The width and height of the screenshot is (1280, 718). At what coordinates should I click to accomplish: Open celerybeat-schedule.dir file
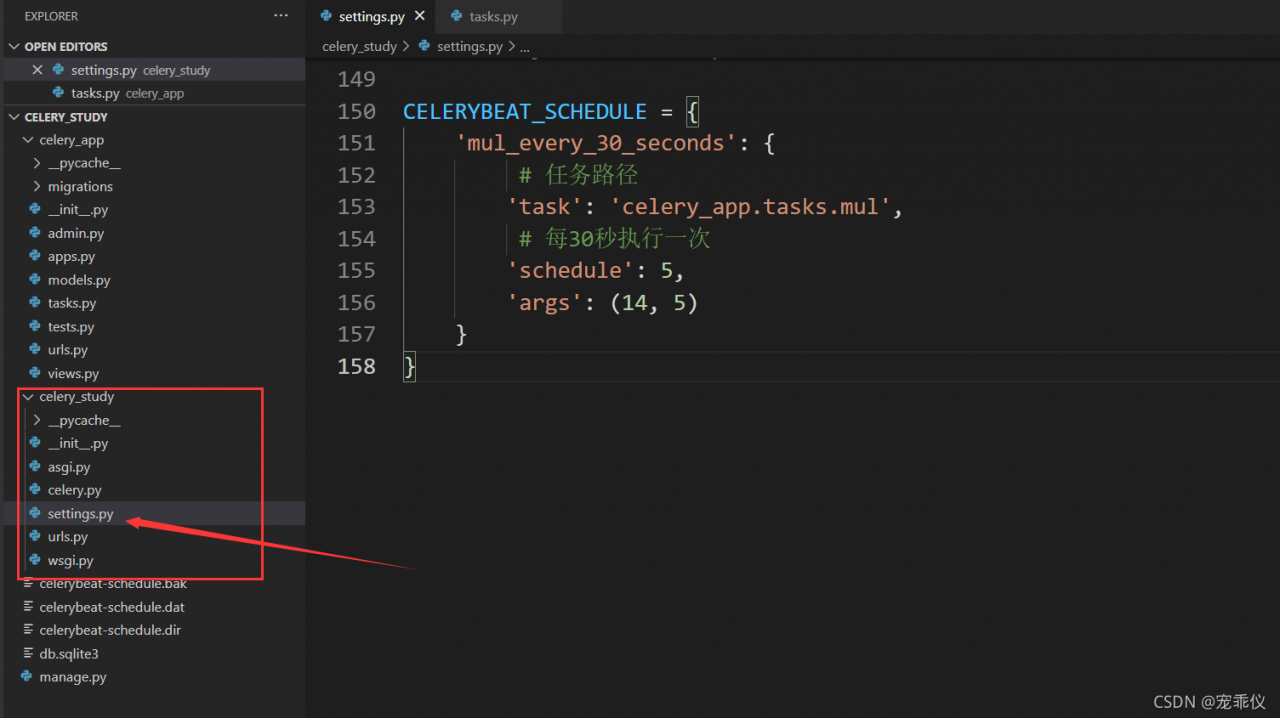[152, 630]
